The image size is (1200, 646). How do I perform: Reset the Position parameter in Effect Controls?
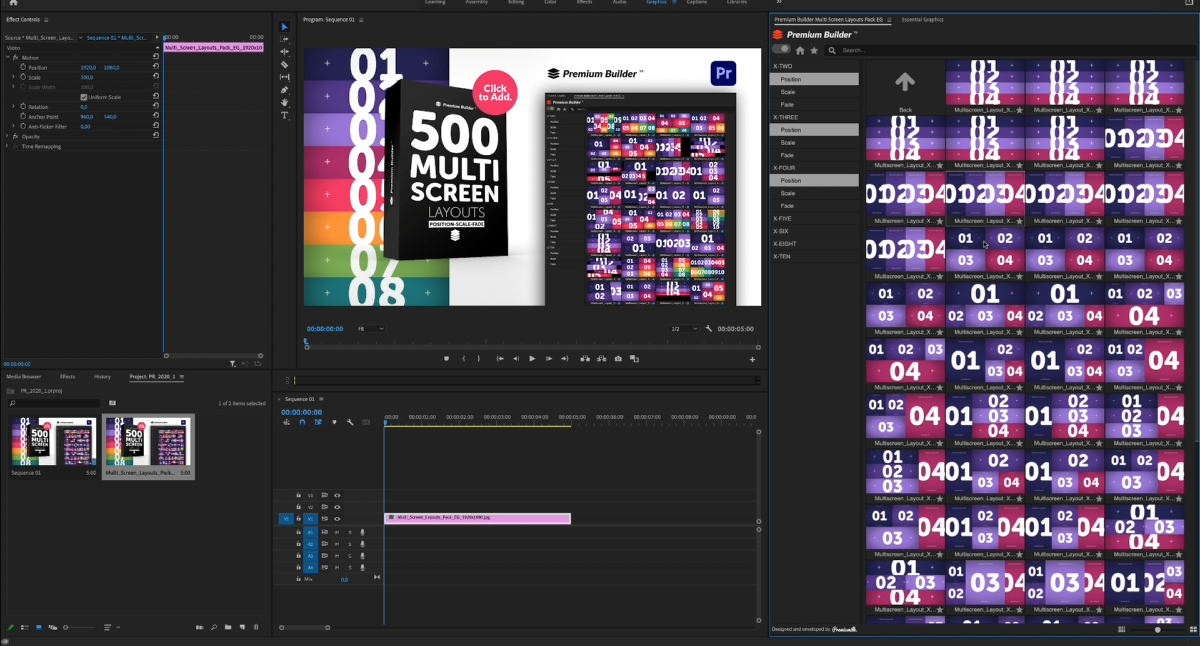click(x=156, y=68)
